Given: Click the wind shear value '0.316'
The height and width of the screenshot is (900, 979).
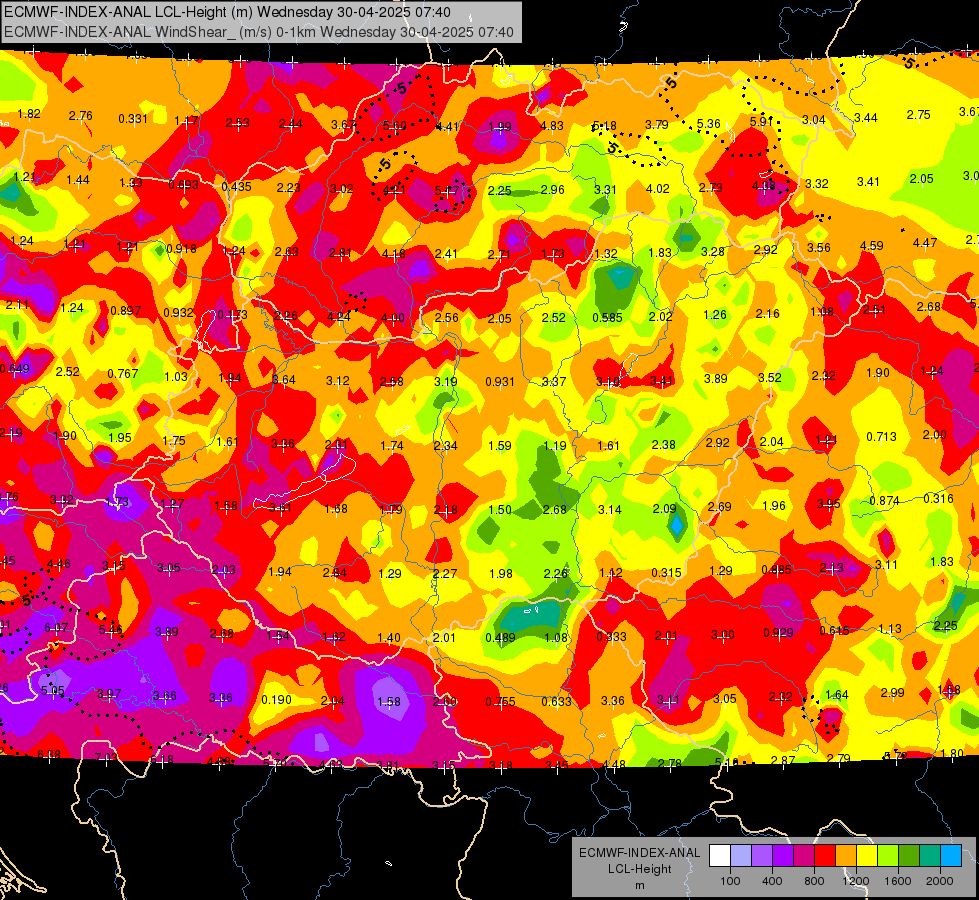Looking at the screenshot, I should coord(939,498).
